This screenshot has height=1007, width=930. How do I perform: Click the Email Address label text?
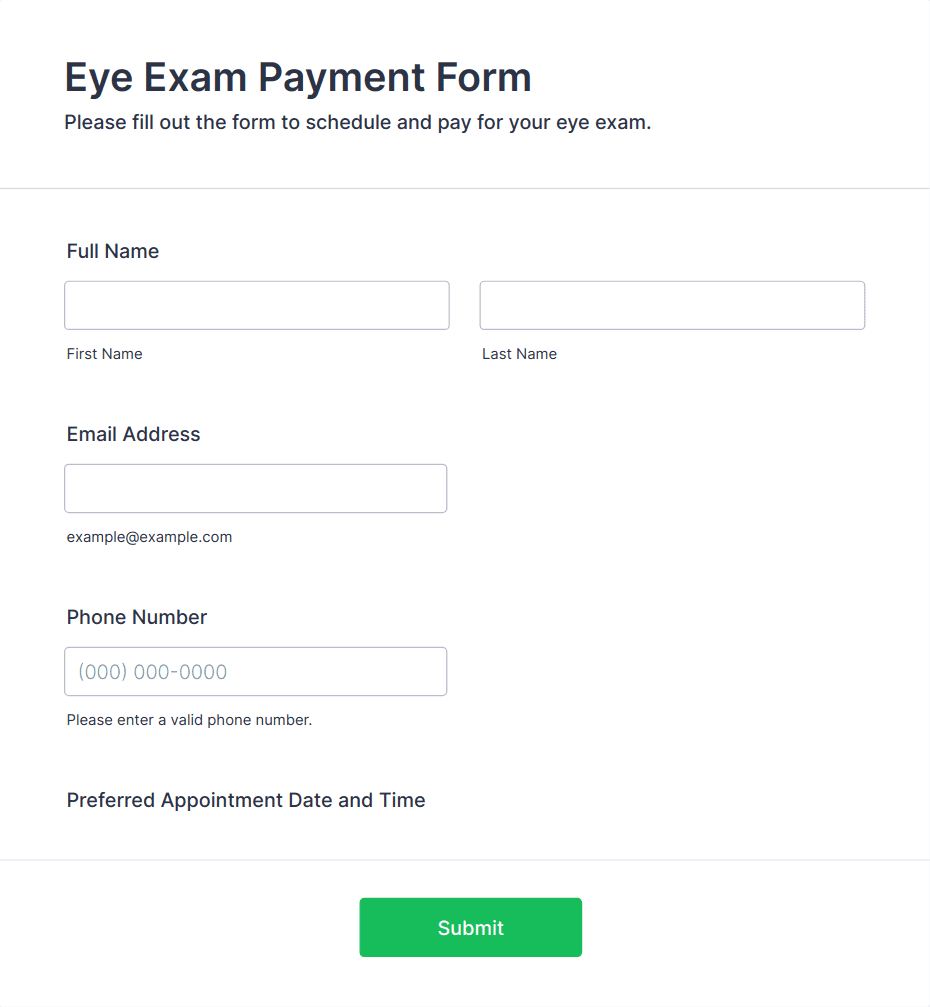point(133,434)
